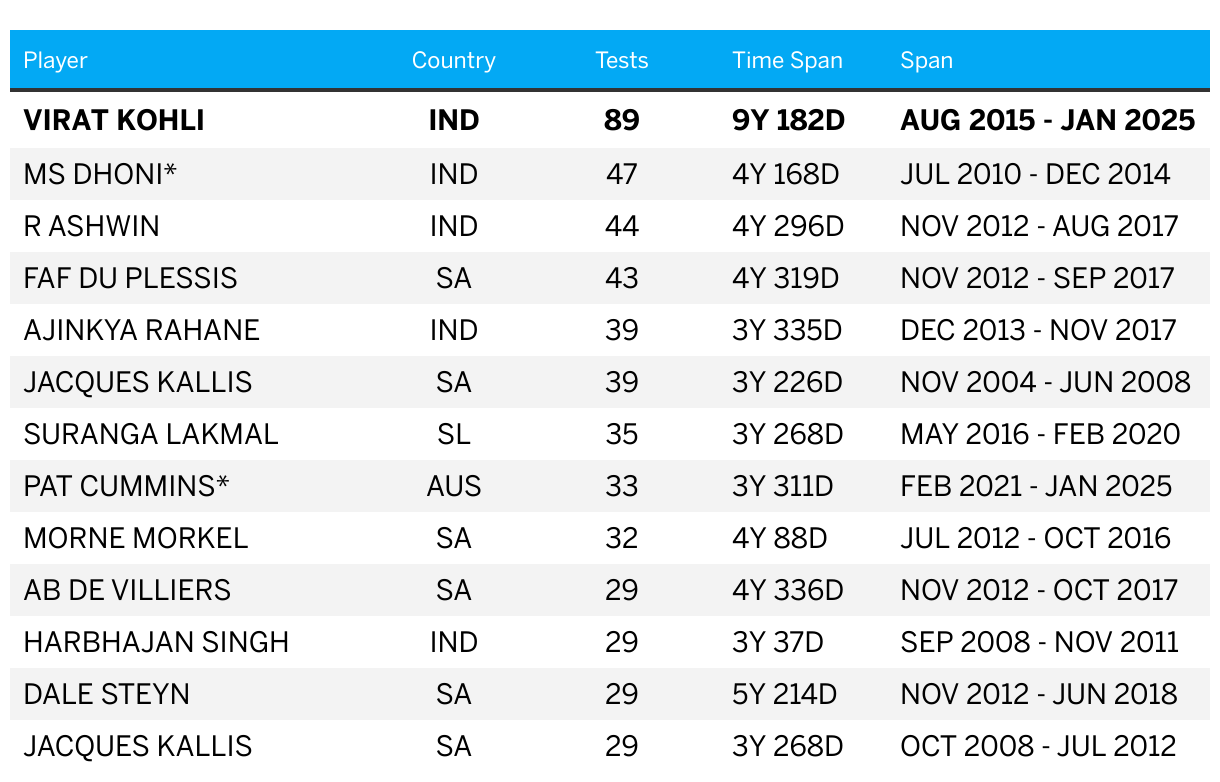Click SURANGA LAKMAL player name

151,434
